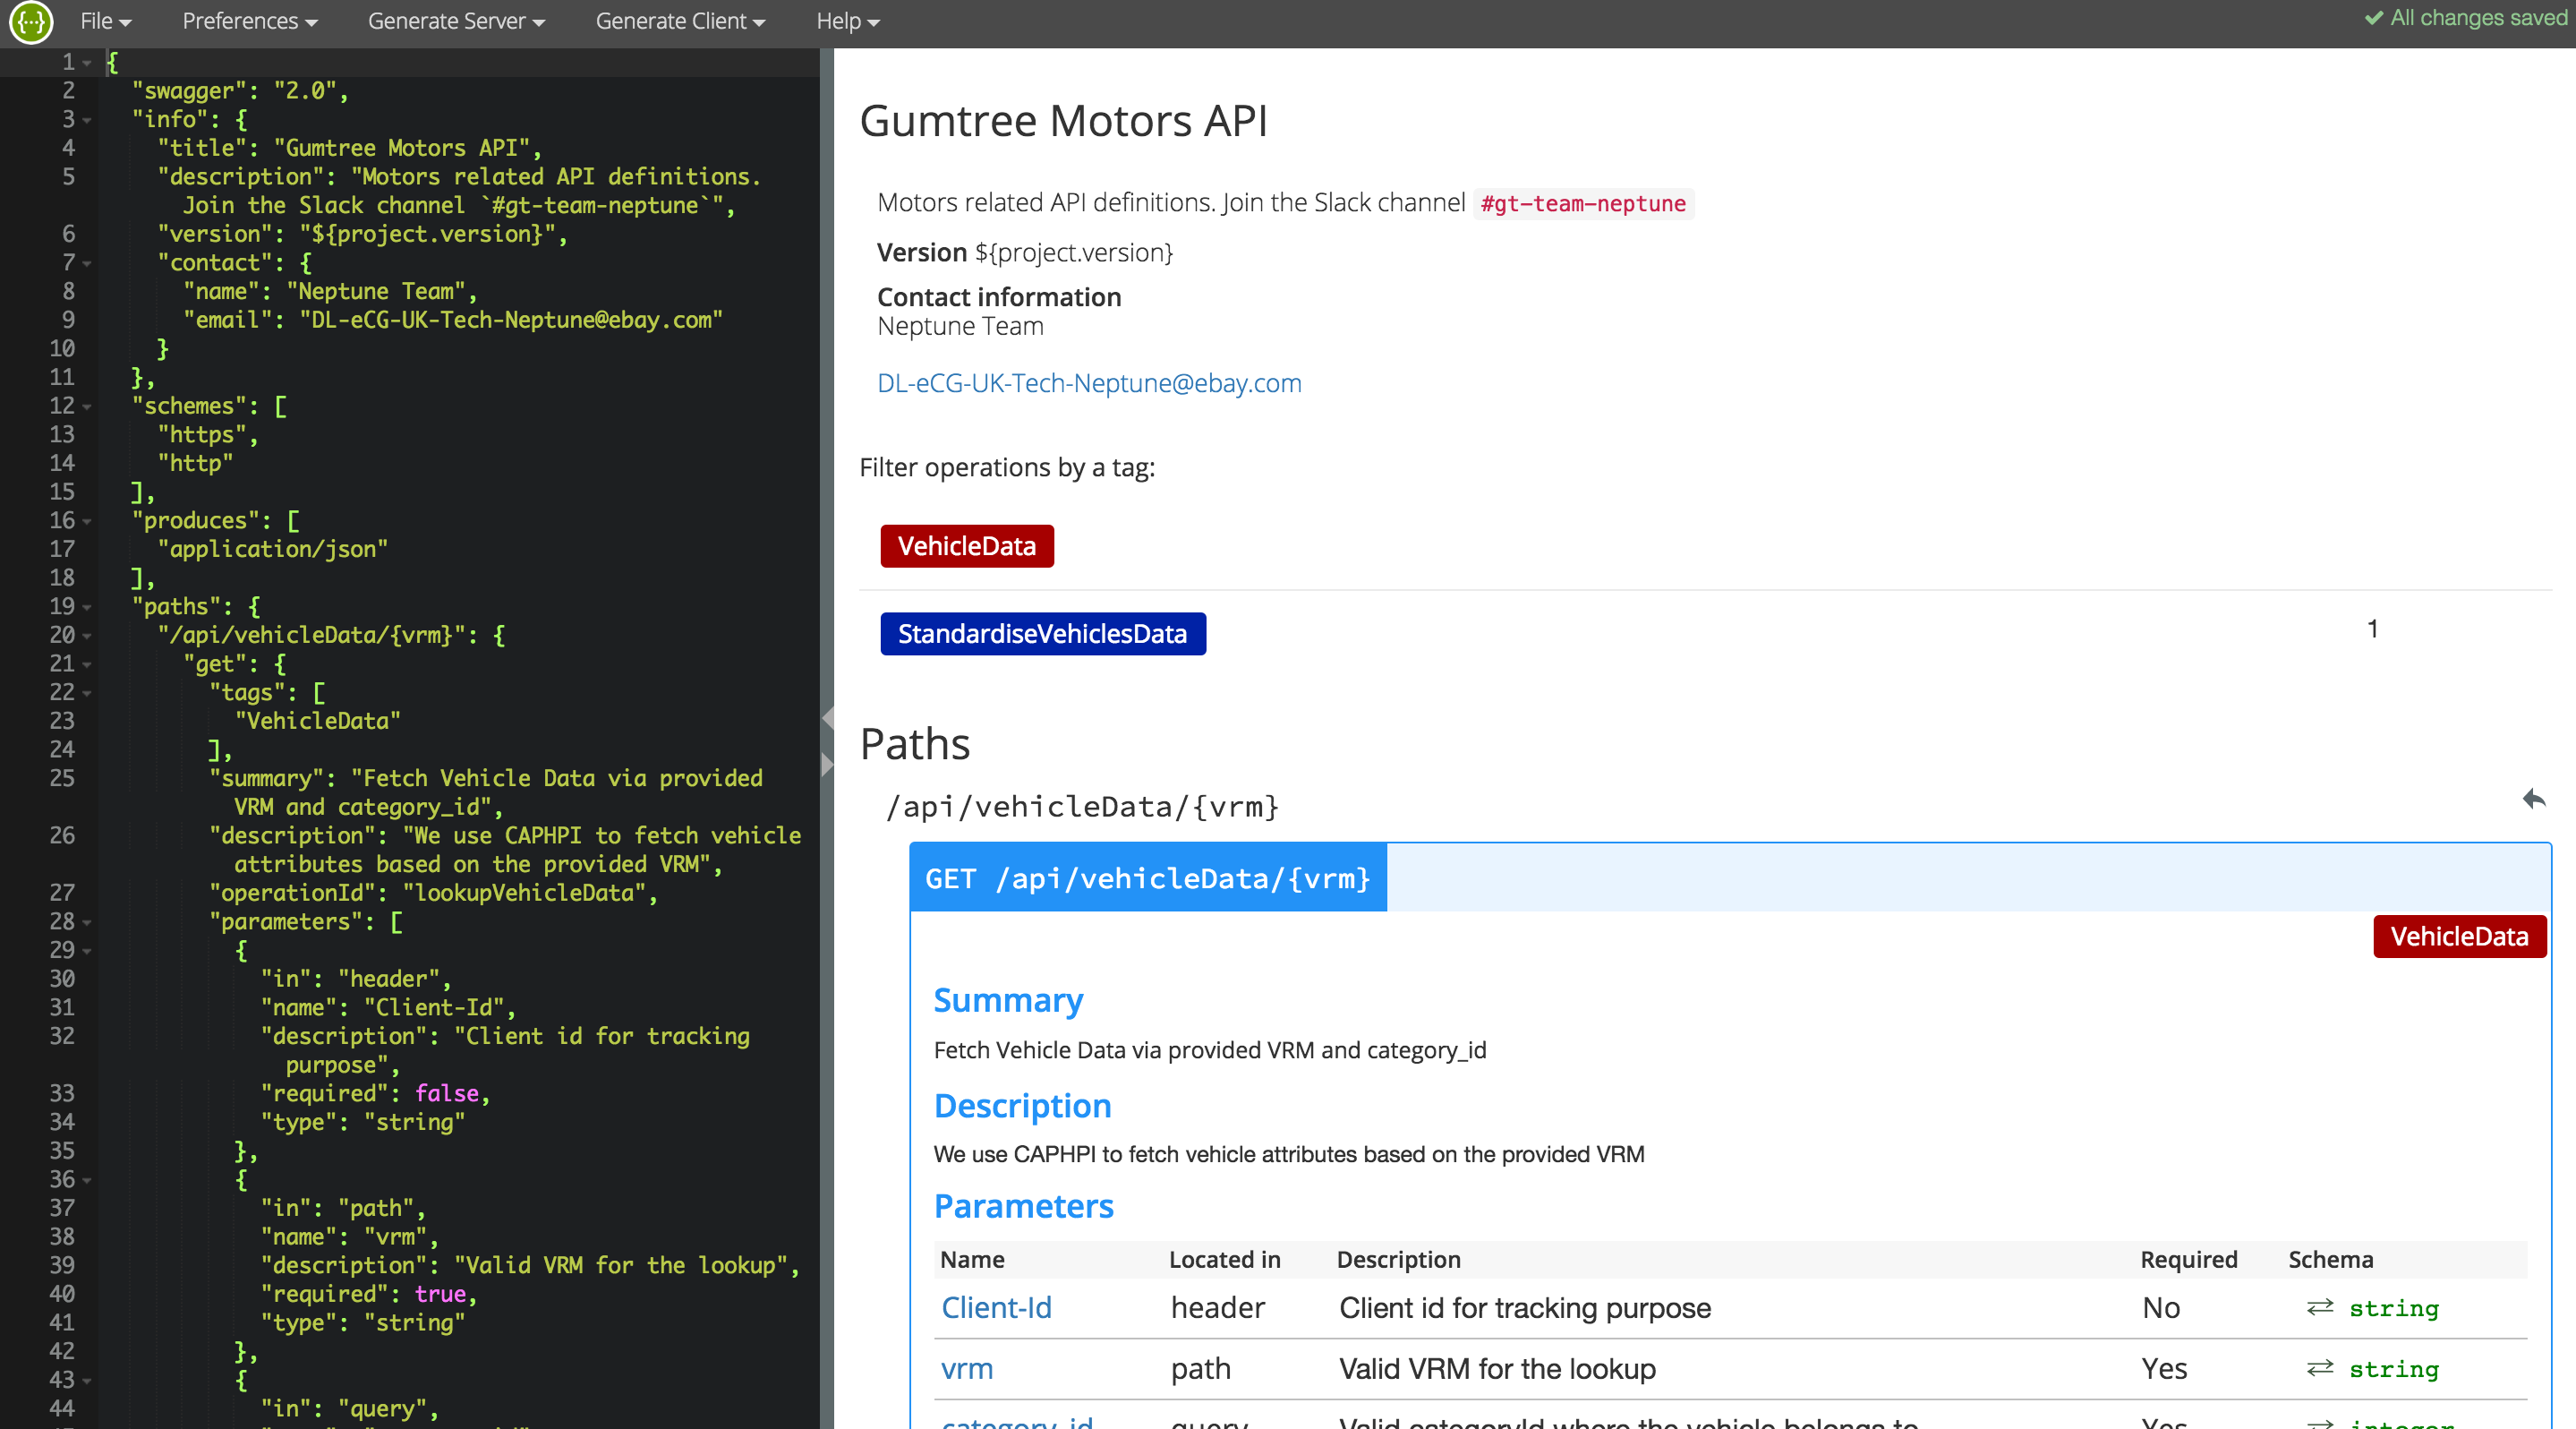2576x1429 pixels.
Task: Collapse the preview pane with right splitter arrow
Action: pyautogui.click(x=827, y=765)
